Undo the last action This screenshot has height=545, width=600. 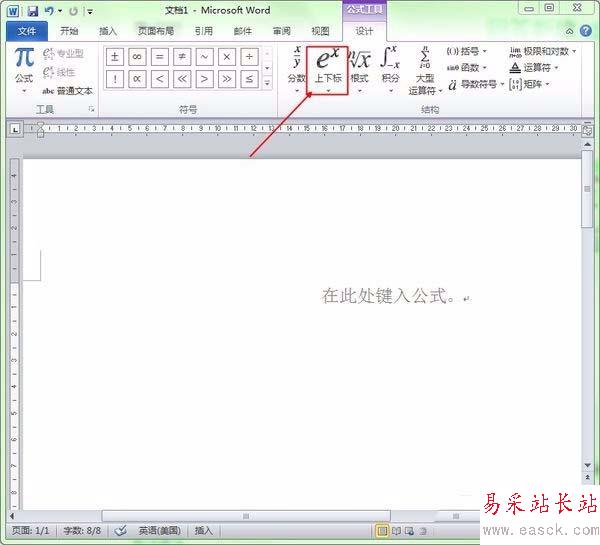pyautogui.click(x=49, y=11)
